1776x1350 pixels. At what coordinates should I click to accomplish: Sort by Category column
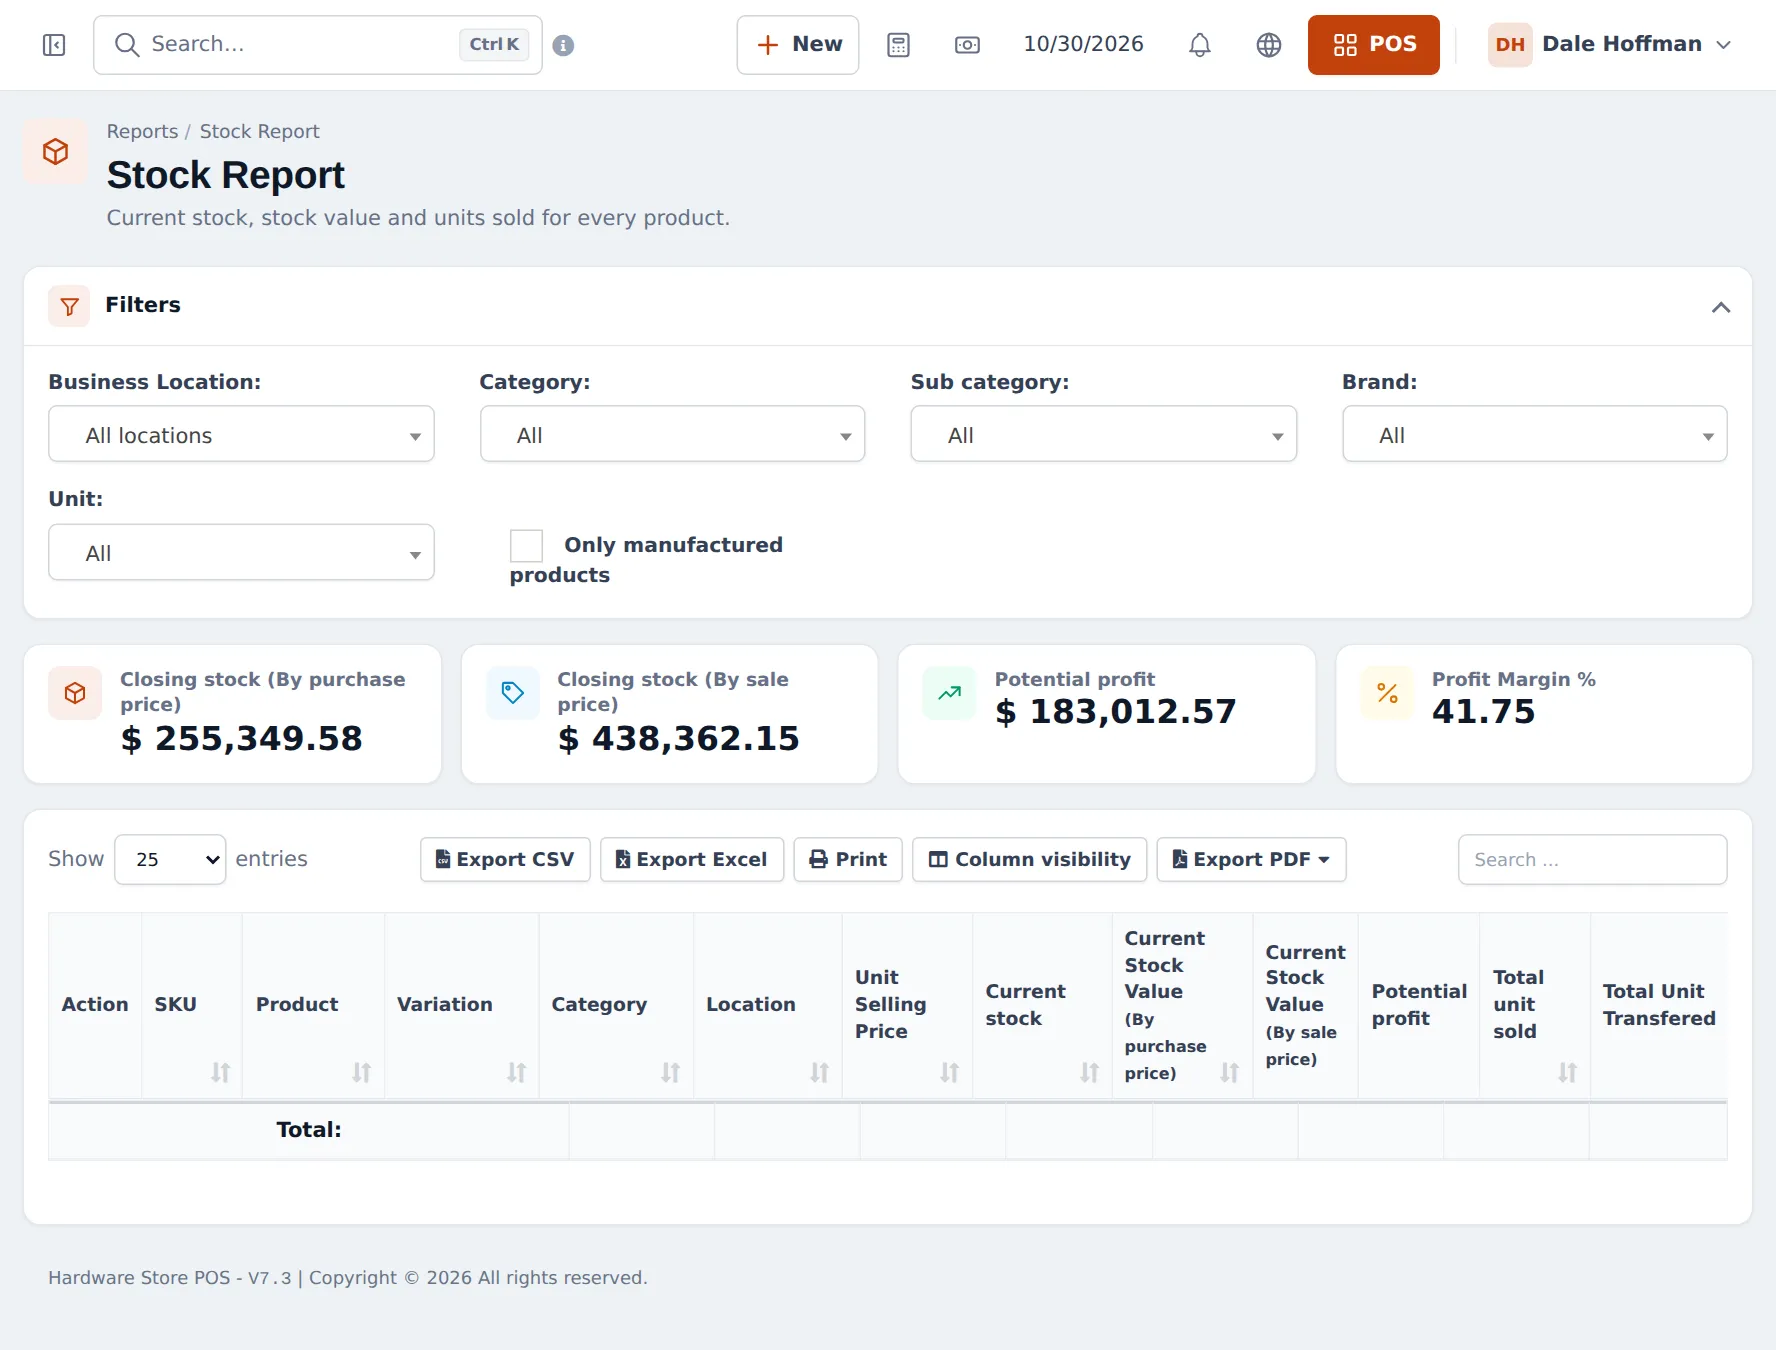[x=616, y=1005]
